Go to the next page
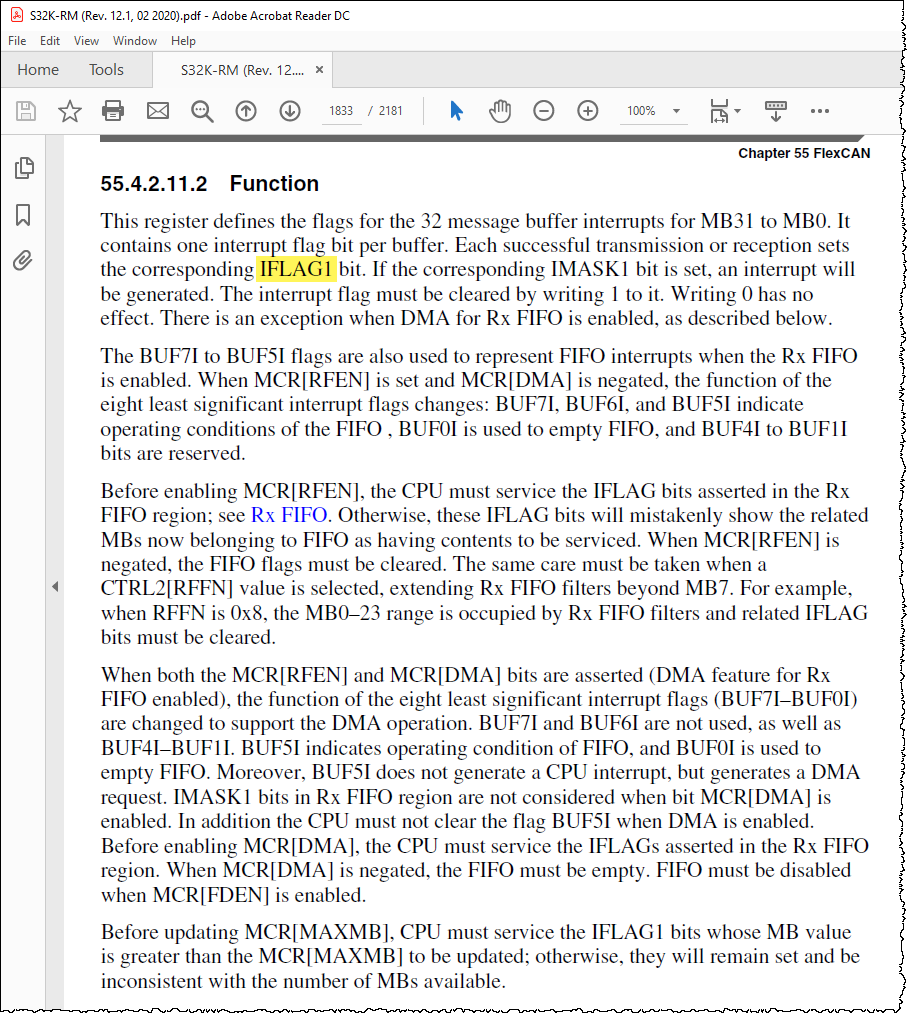Image resolution: width=907 pixels, height=1014 pixels. coord(289,111)
